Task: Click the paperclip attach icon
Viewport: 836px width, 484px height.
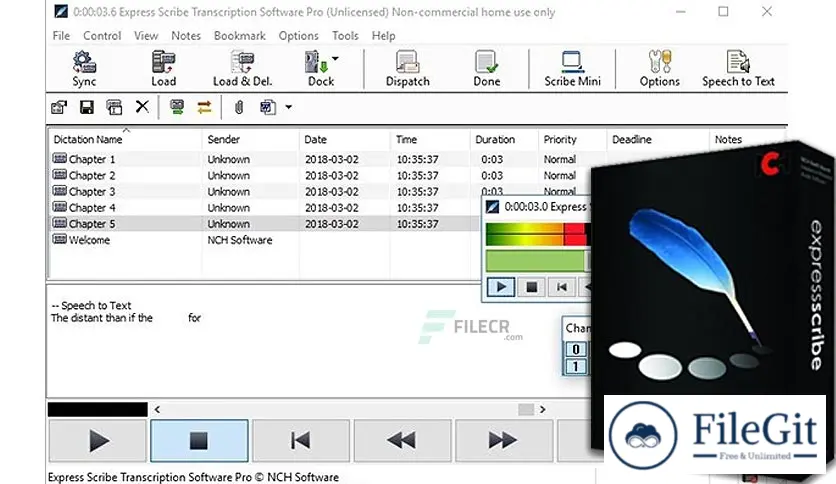Action: click(x=239, y=108)
